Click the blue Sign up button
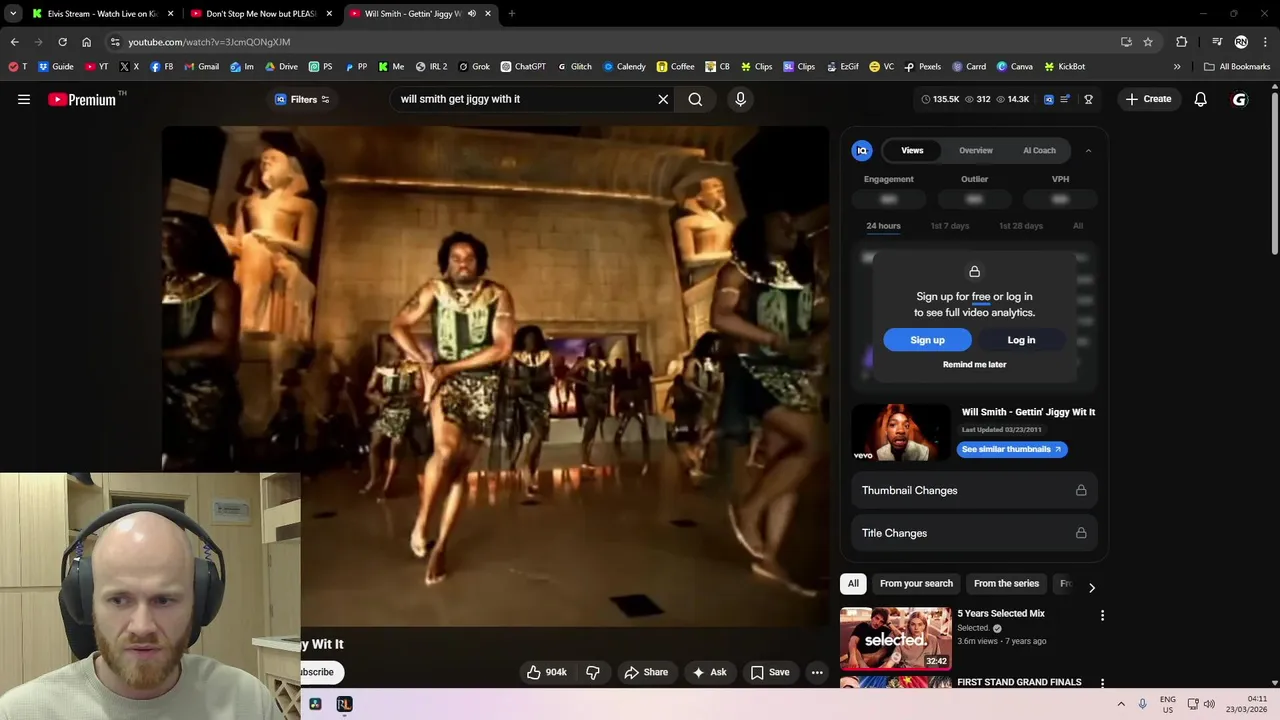This screenshot has height=720, width=1280. (x=927, y=340)
